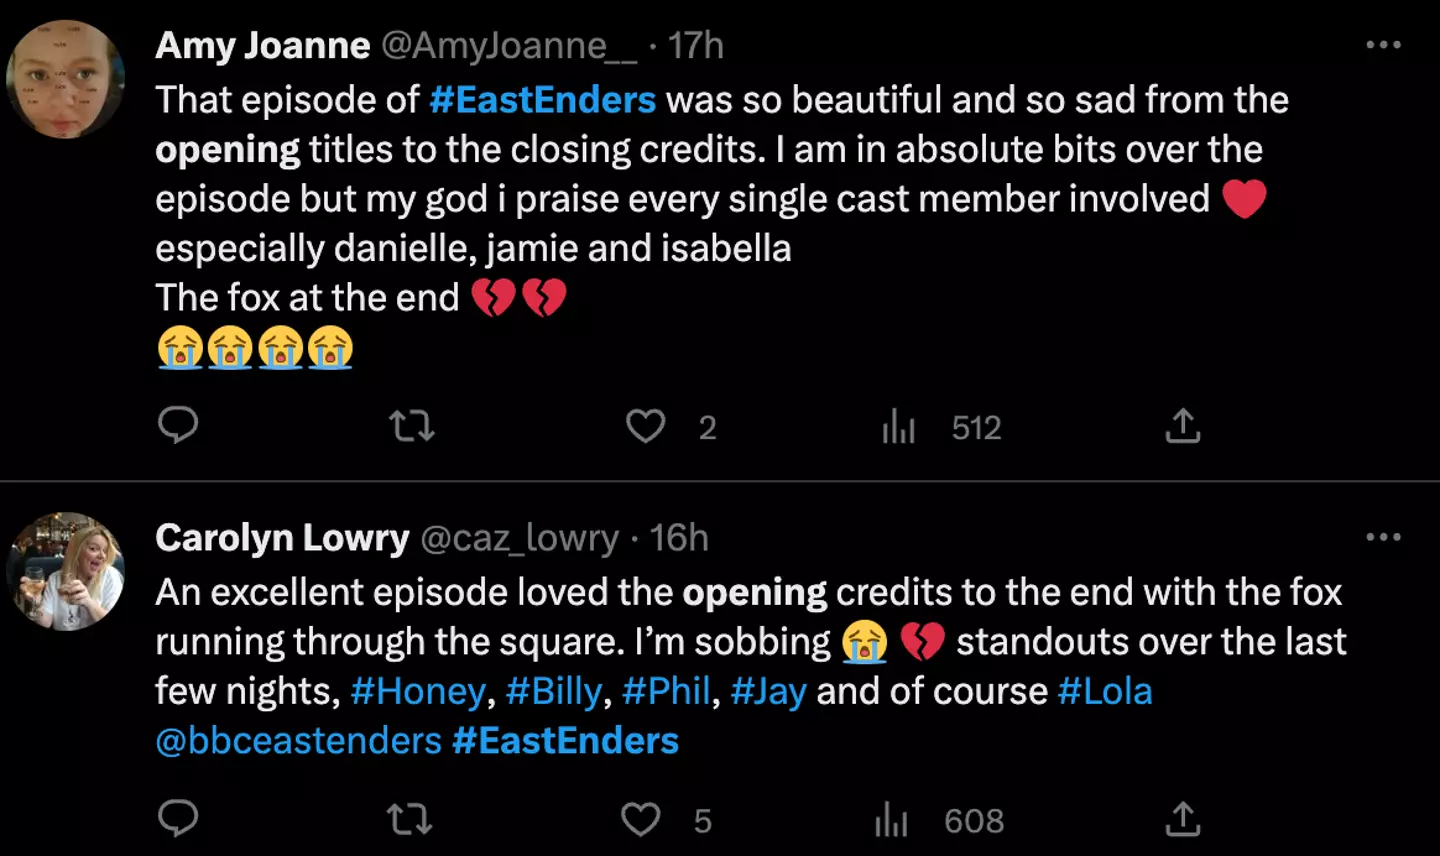The width and height of the screenshot is (1440, 856).
Task: Retweet Carolyn Lowry's post
Action: pyautogui.click(x=409, y=820)
